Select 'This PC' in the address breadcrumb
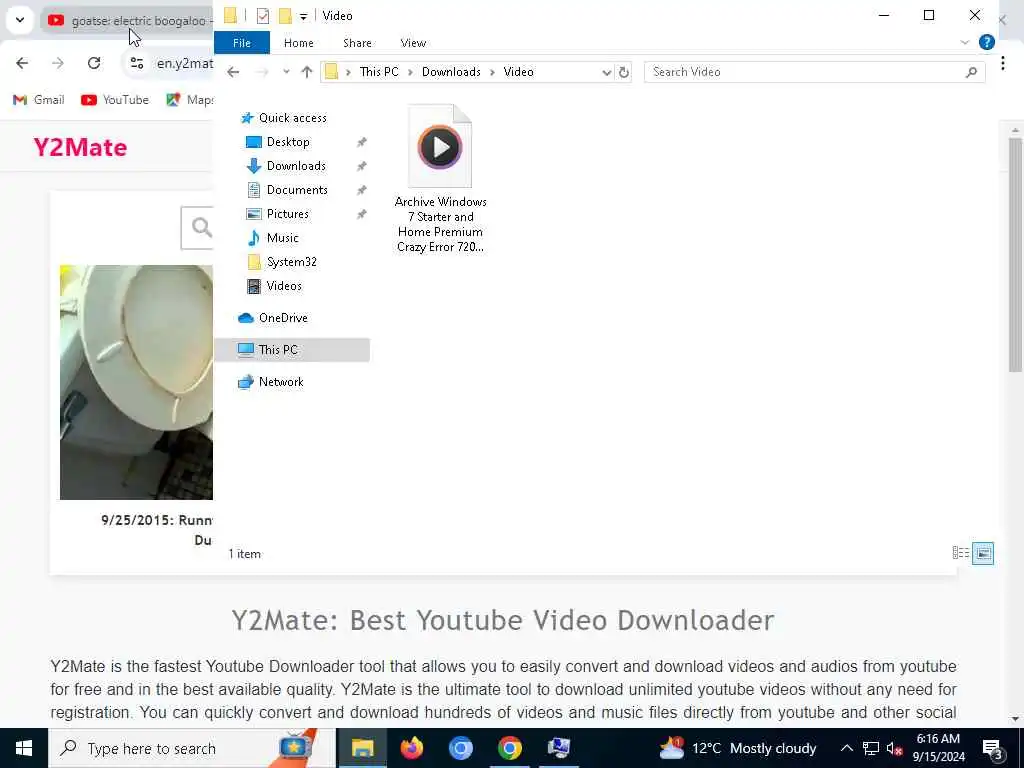Viewport: 1024px width, 768px height. tap(379, 72)
